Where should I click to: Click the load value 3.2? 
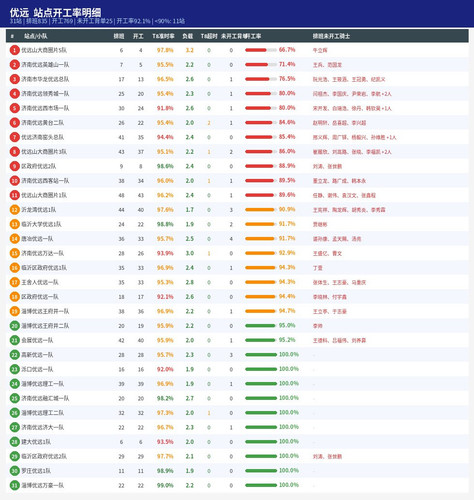[190, 50]
